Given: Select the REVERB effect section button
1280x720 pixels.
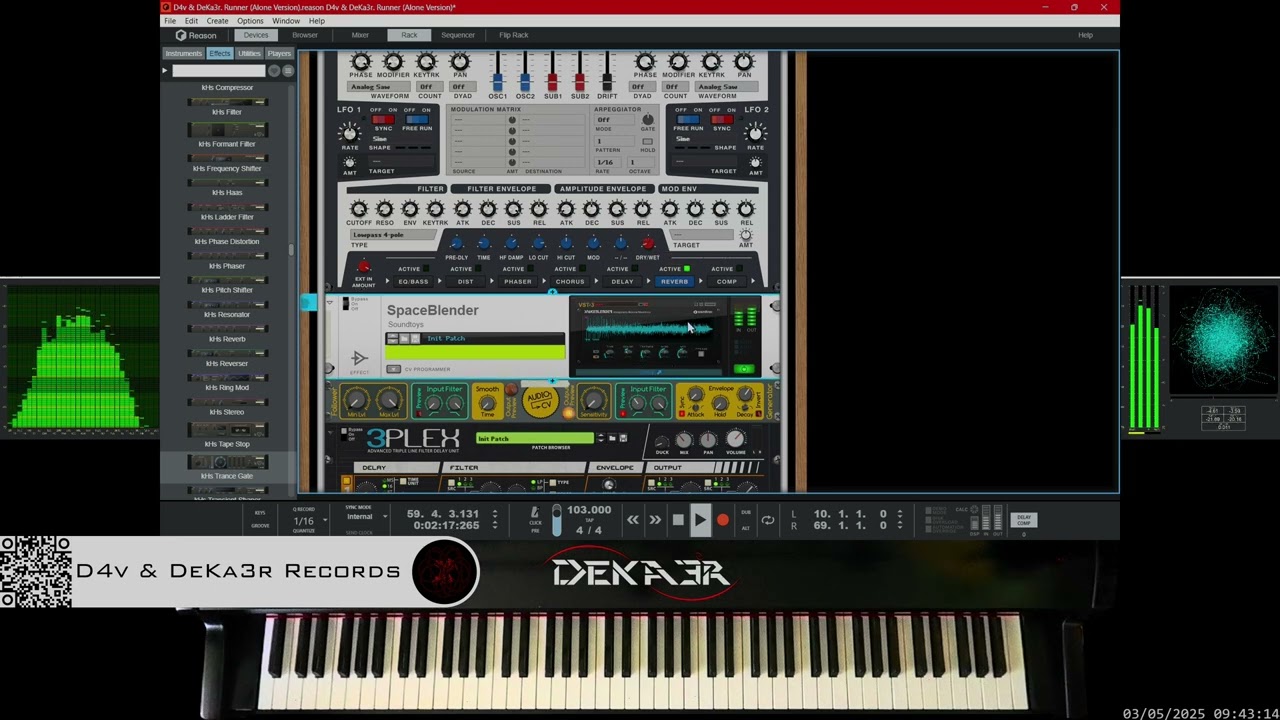Looking at the screenshot, I should tap(674, 281).
